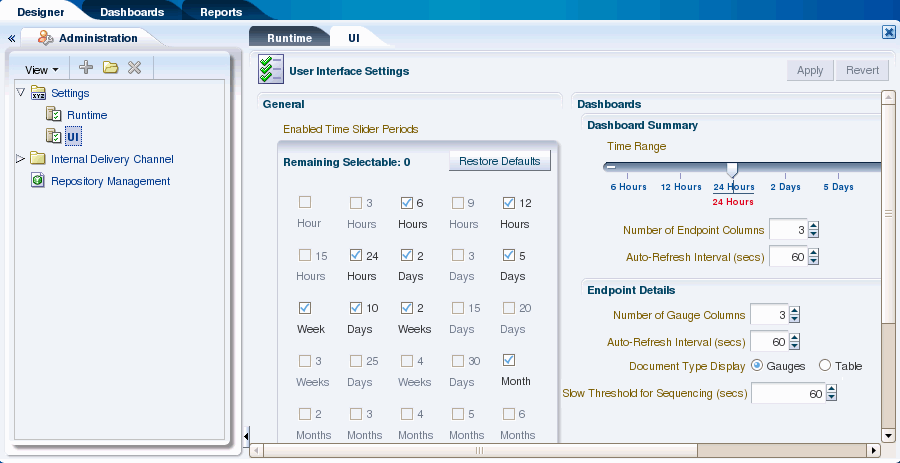The image size is (900, 463).
Task: Click the open folder toolbar icon
Action: [x=110, y=68]
